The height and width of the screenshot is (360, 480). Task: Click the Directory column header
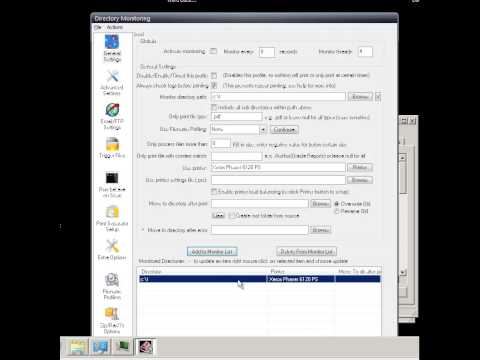click(202, 271)
